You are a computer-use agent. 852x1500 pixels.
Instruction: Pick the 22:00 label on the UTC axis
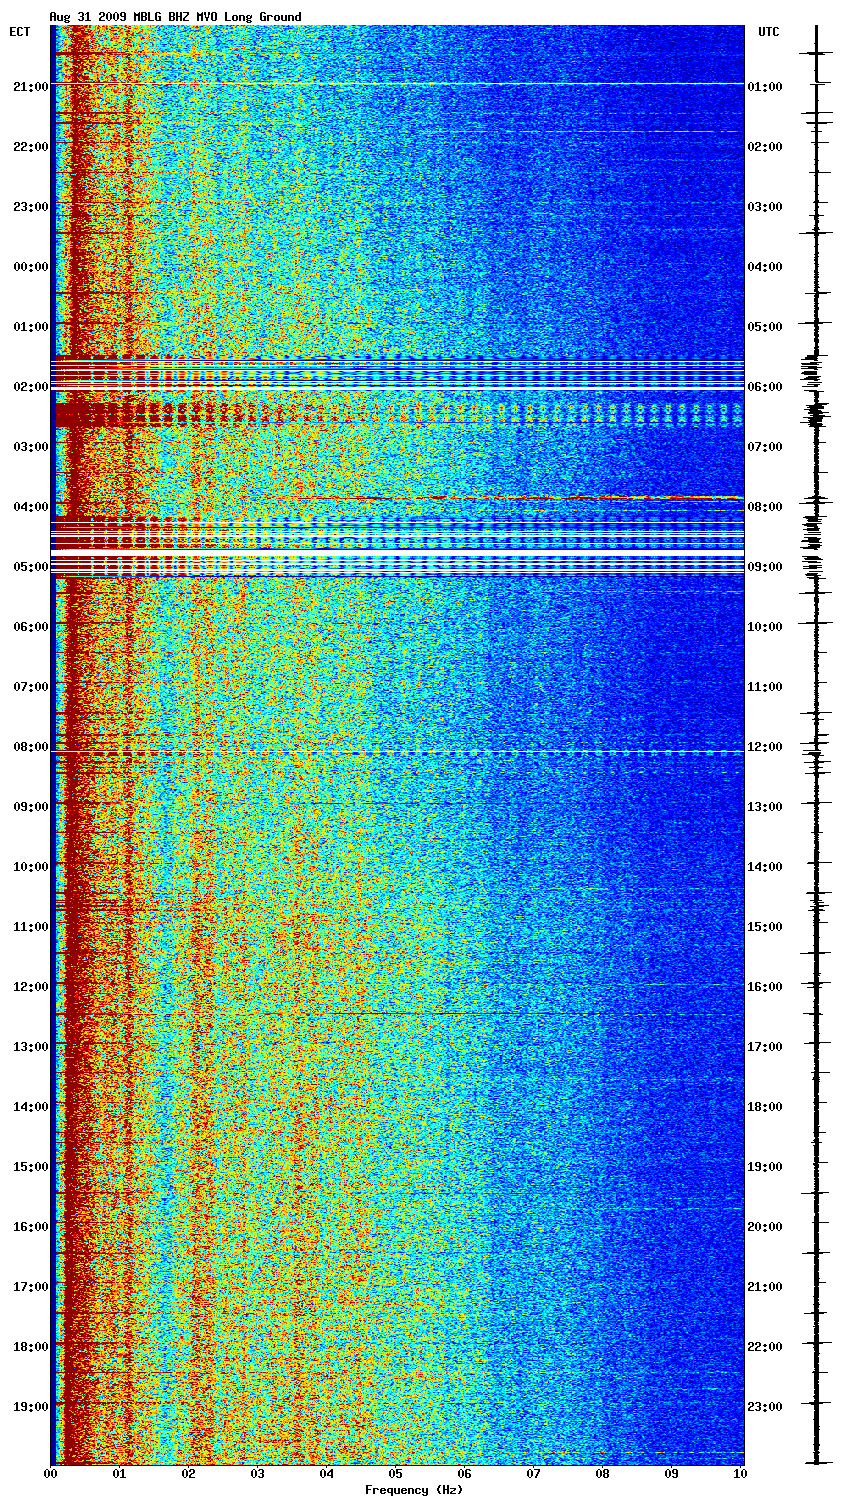(x=764, y=1347)
